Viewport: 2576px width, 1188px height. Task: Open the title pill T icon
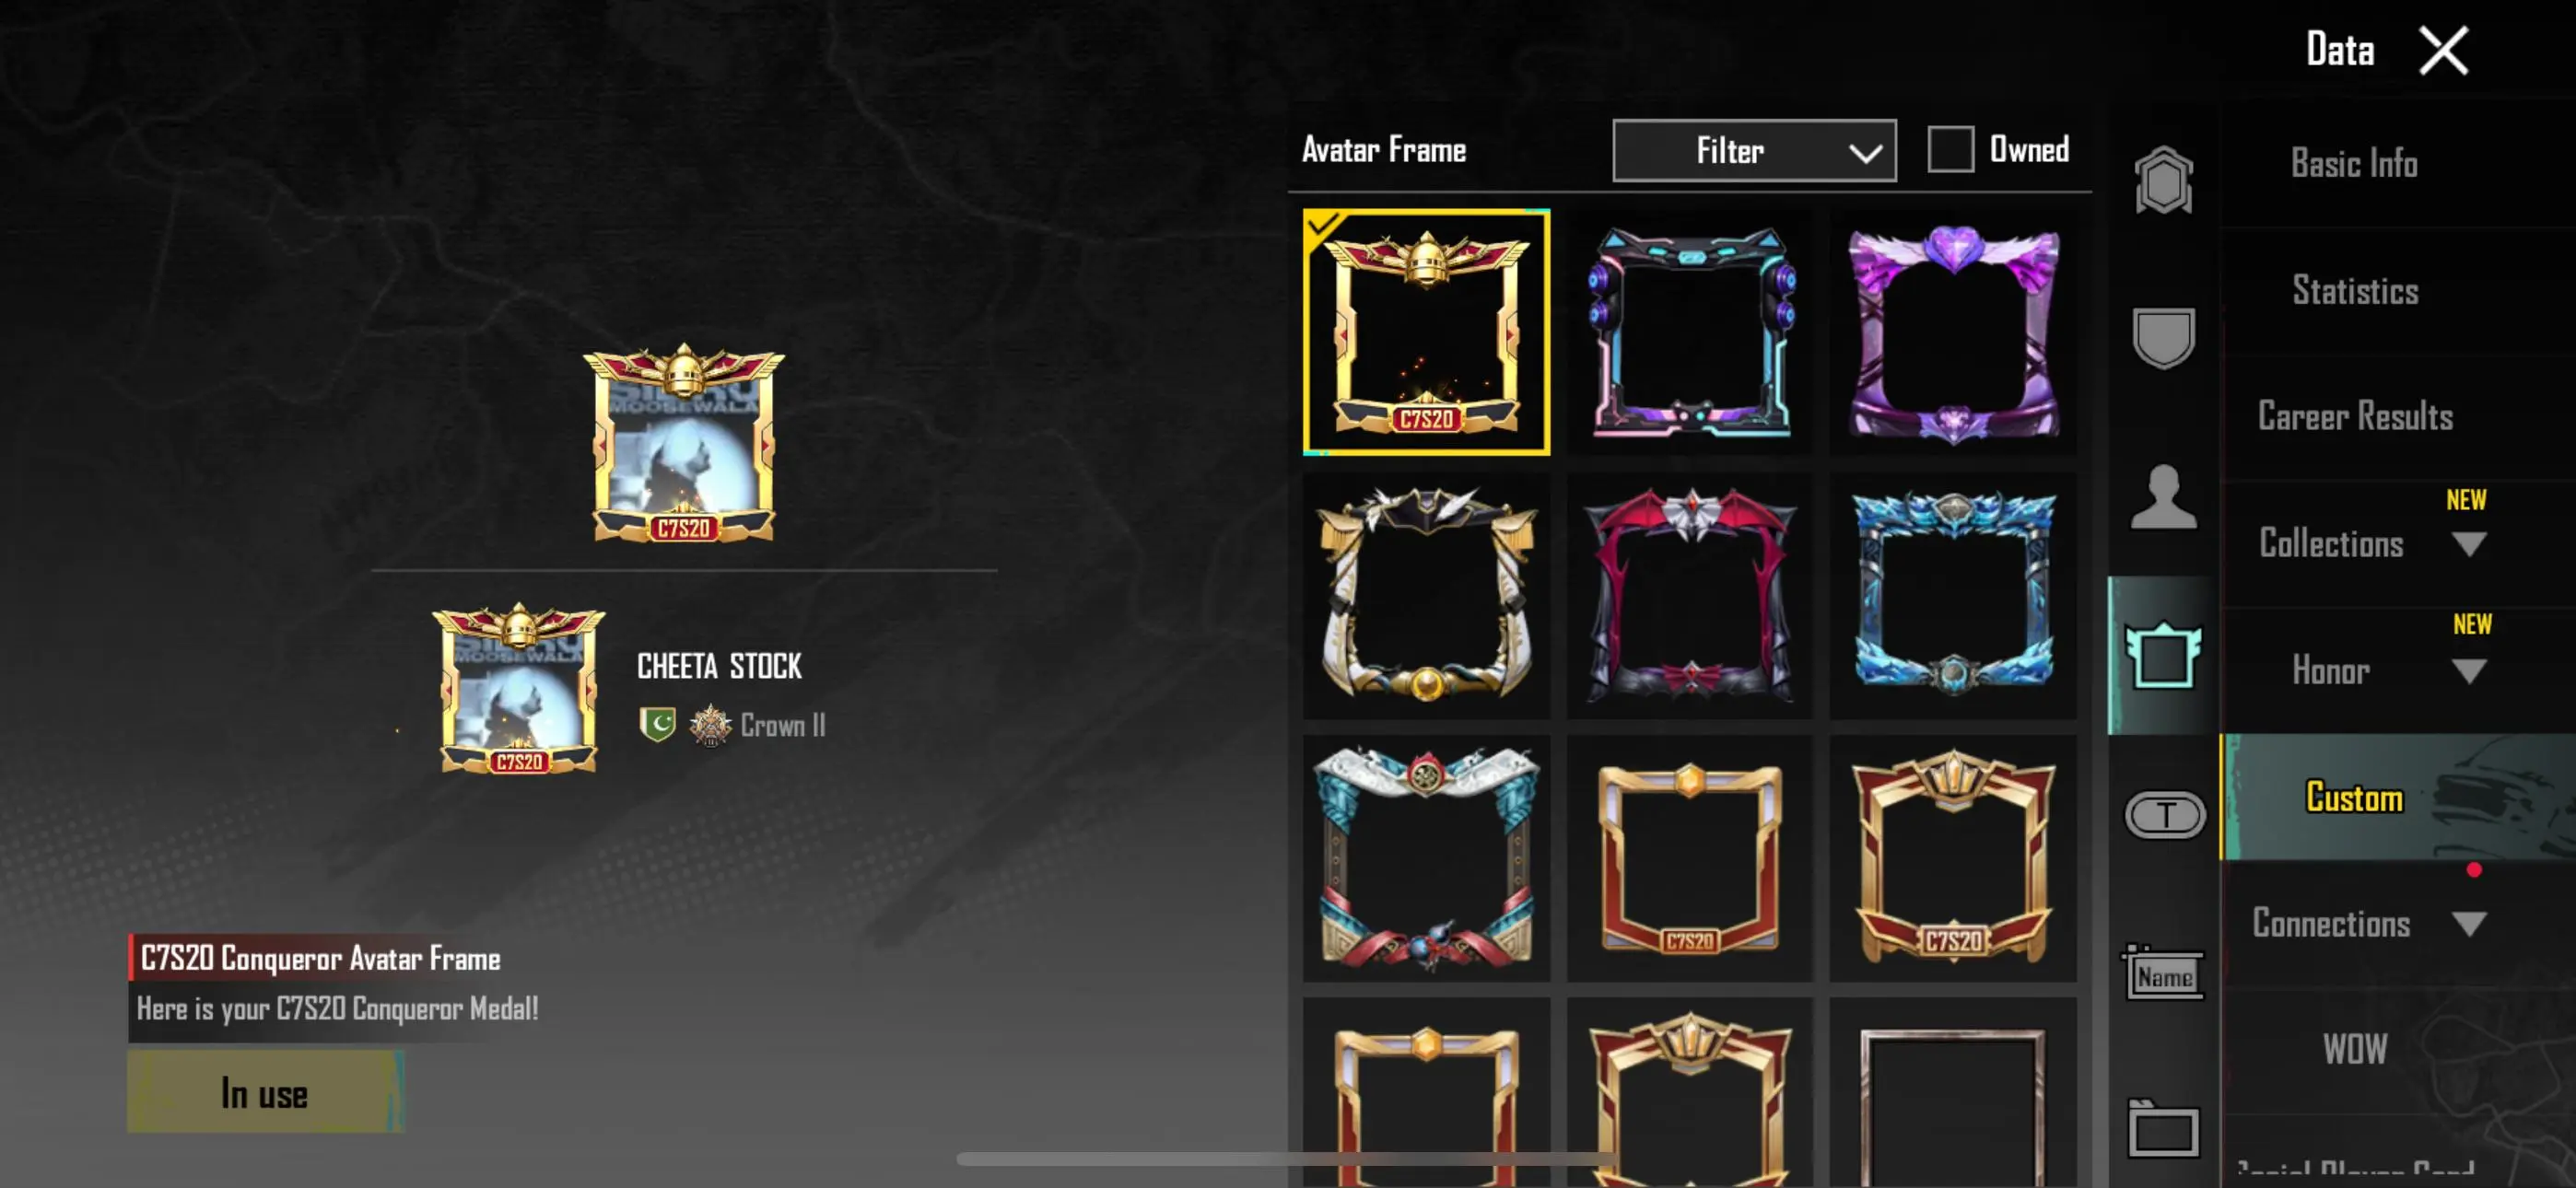point(2164,814)
